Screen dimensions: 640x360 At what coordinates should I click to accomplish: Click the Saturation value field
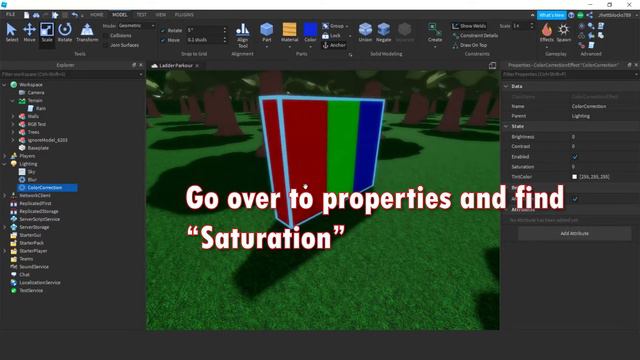(x=604, y=167)
